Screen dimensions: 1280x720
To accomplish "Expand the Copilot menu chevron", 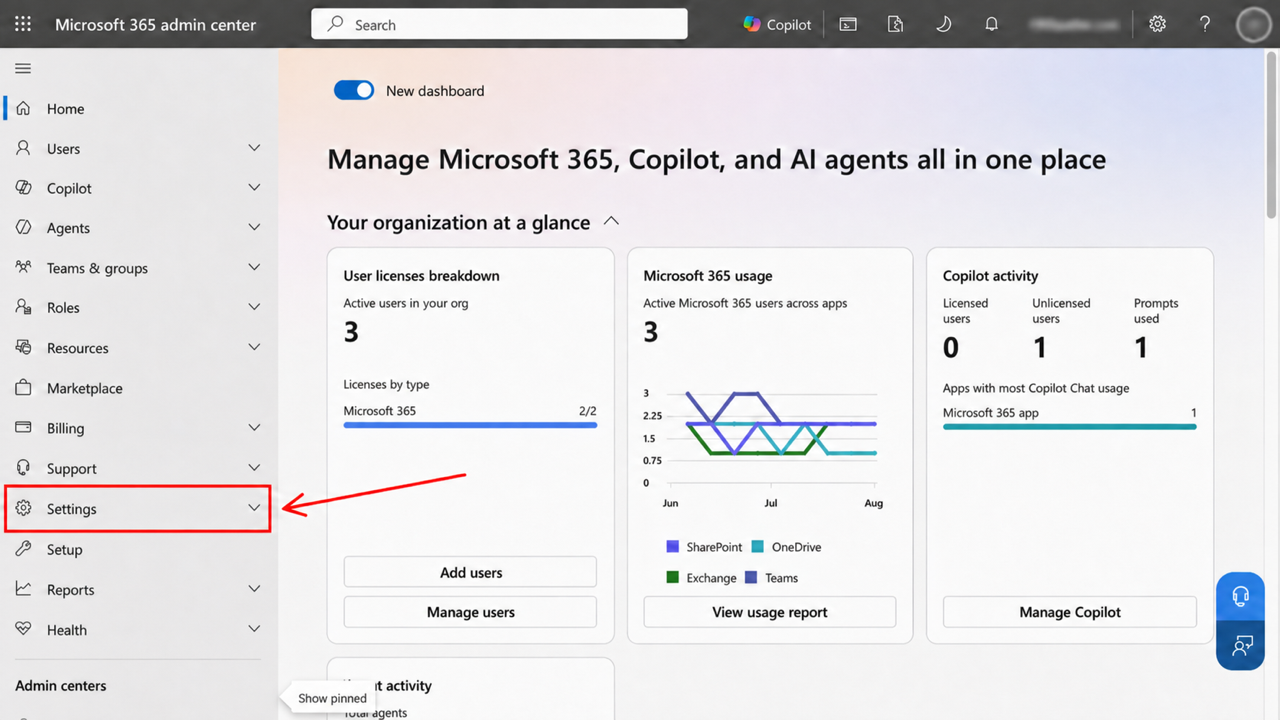I will point(254,188).
